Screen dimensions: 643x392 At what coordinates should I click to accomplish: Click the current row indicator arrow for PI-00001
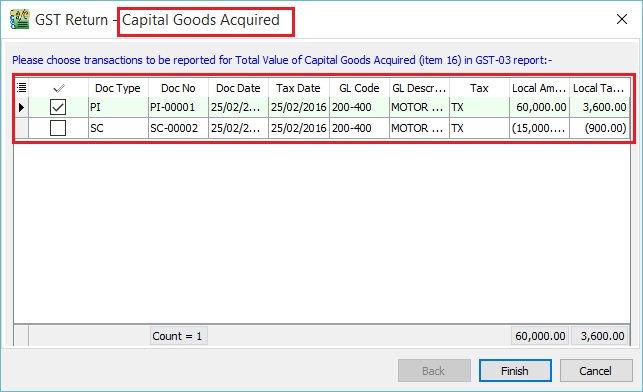point(21,107)
